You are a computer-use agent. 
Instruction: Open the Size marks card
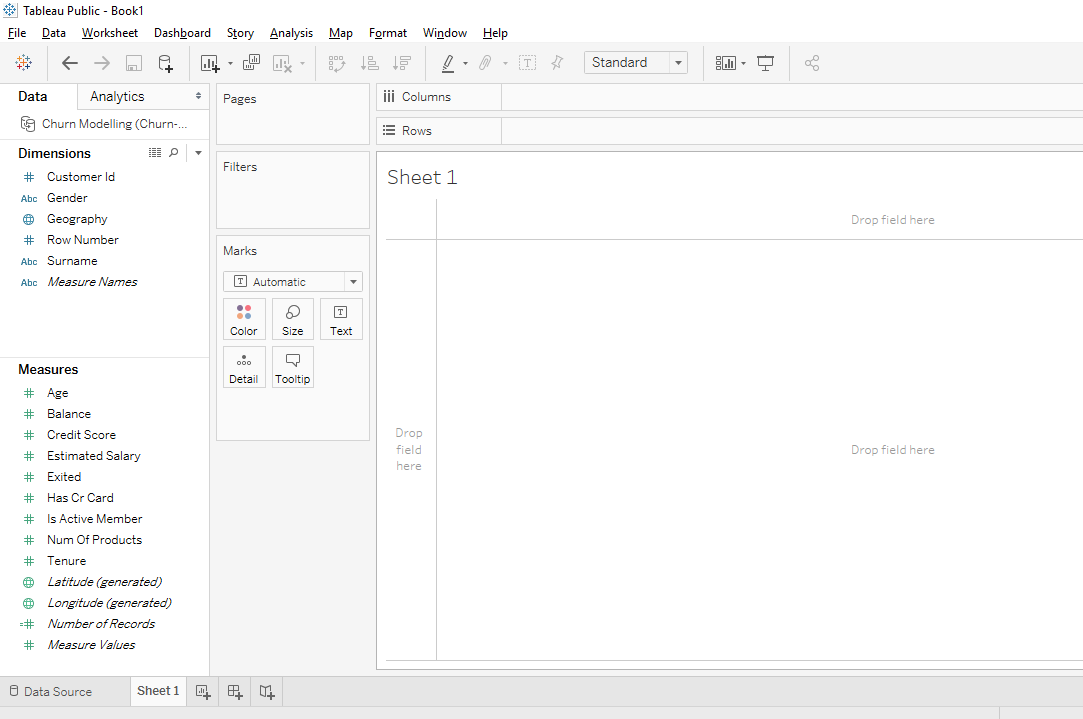pos(292,319)
